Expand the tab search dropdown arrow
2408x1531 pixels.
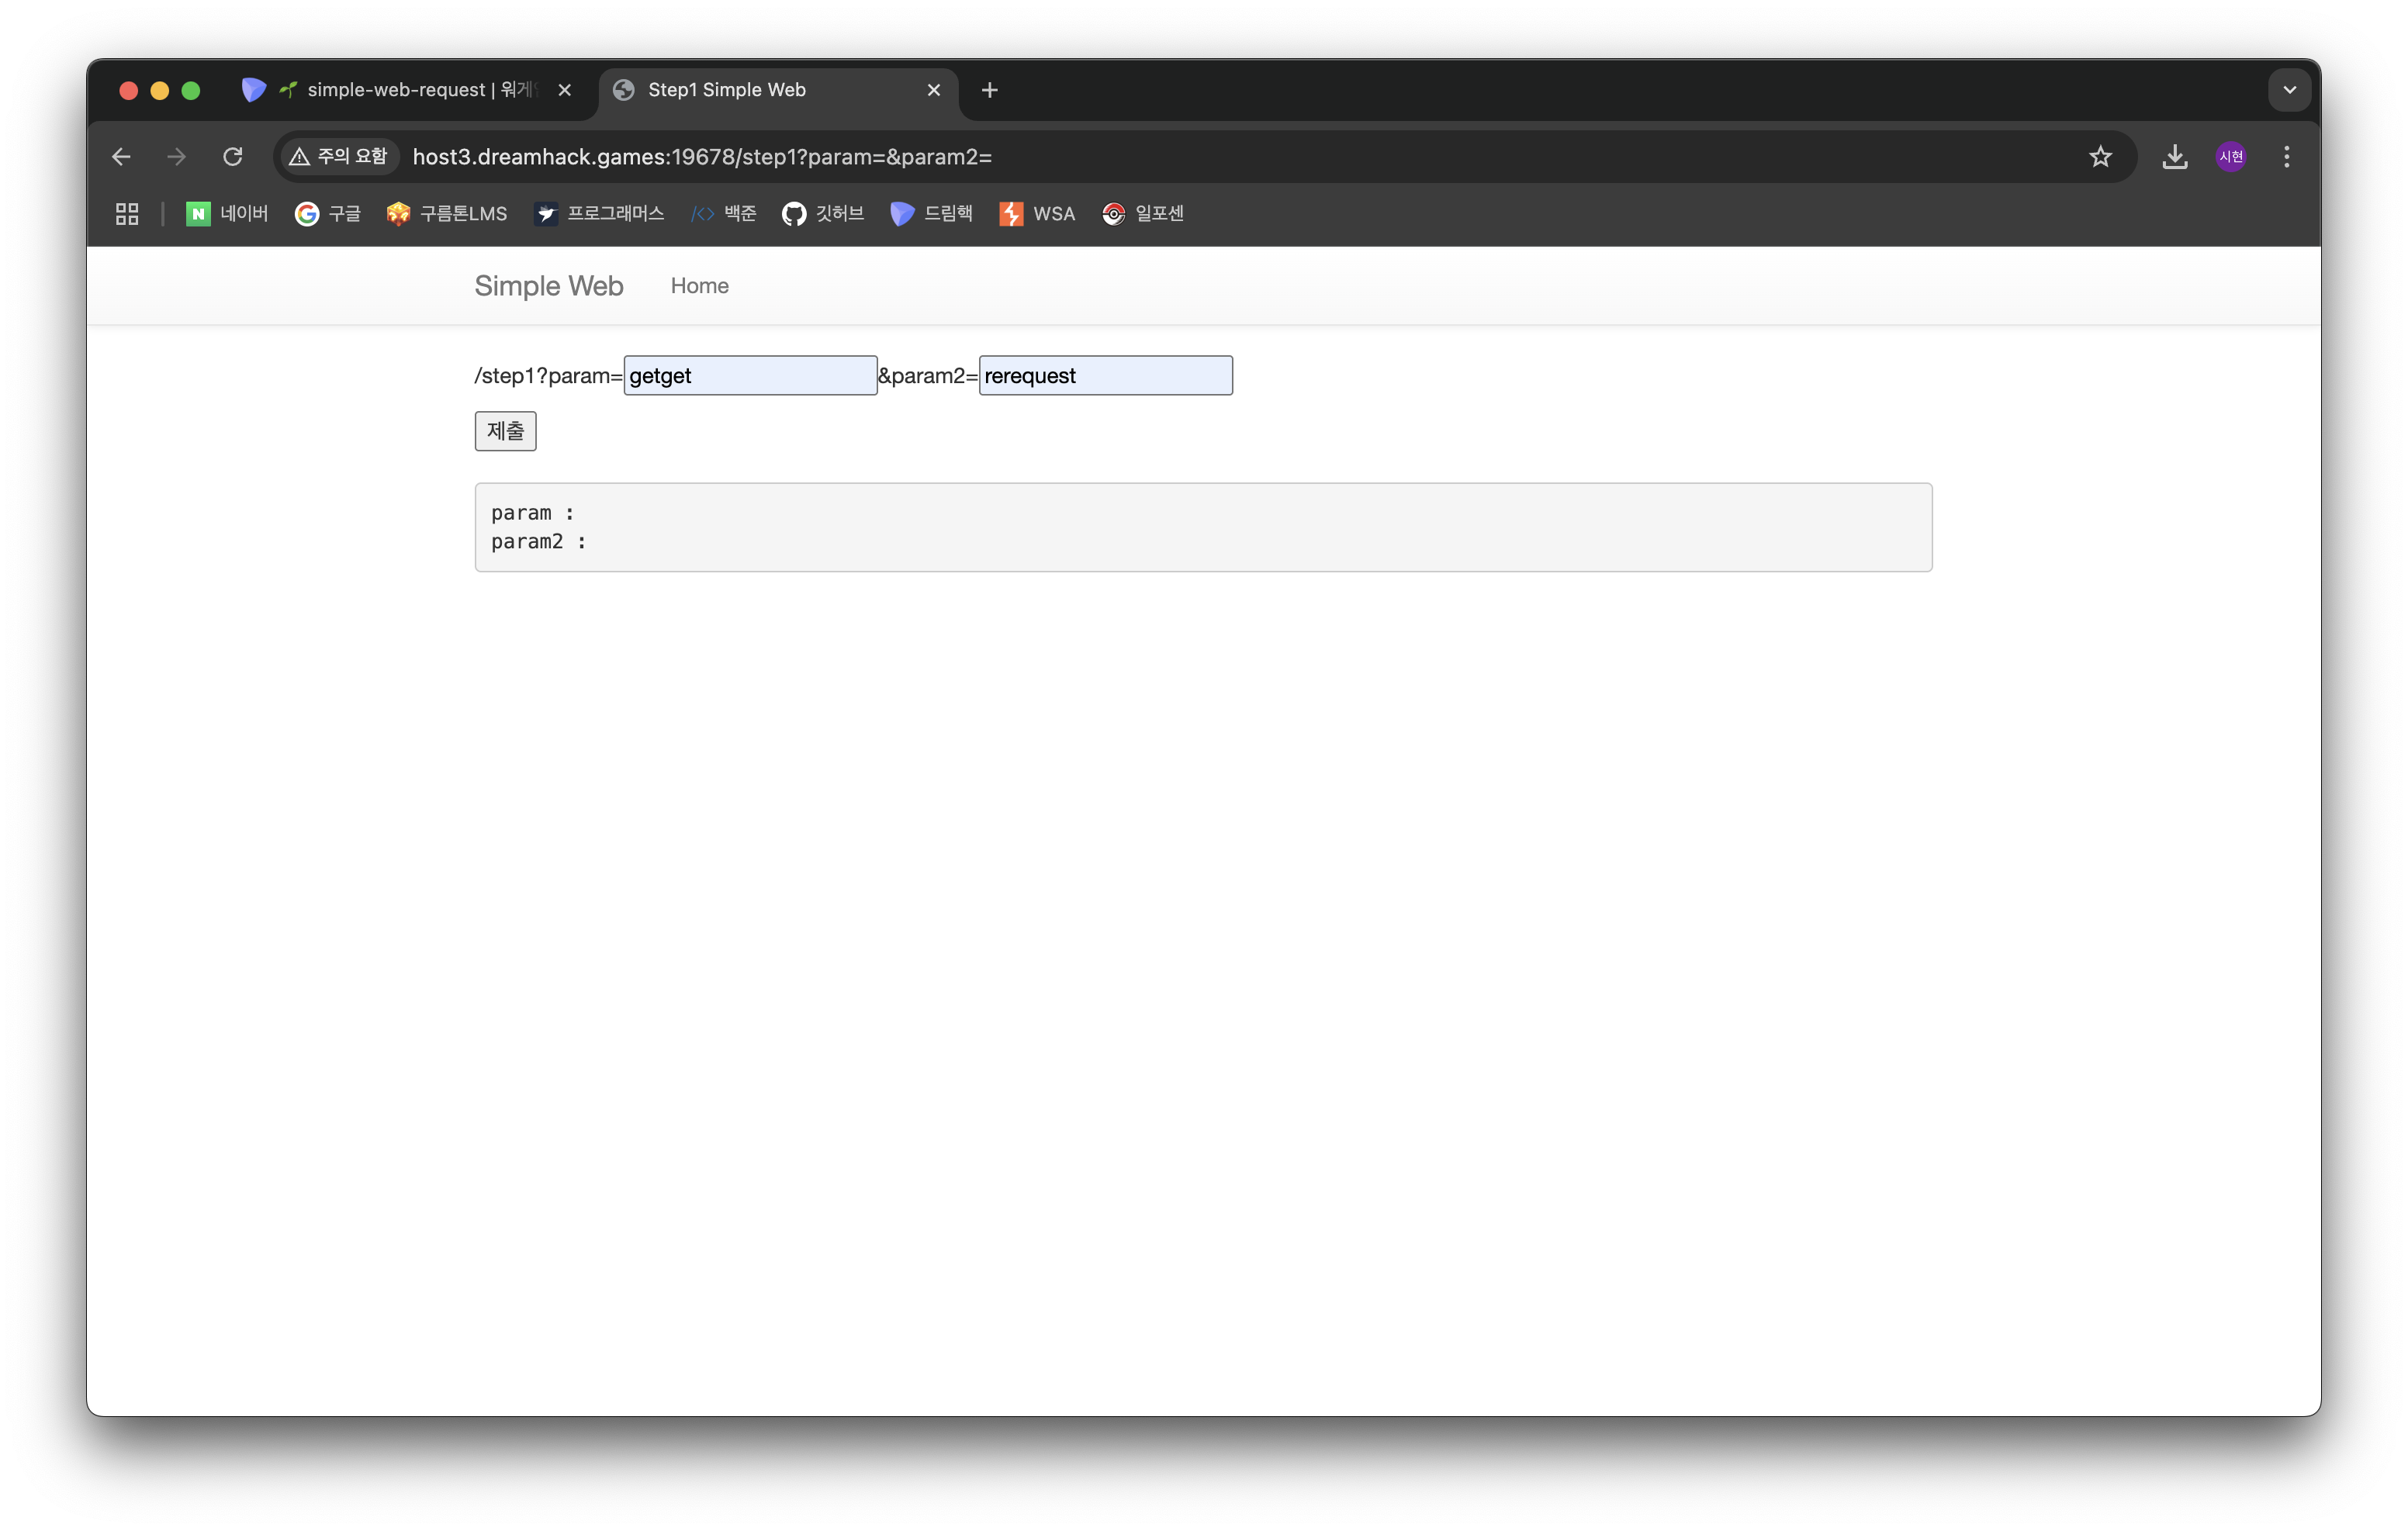pos(2289,90)
